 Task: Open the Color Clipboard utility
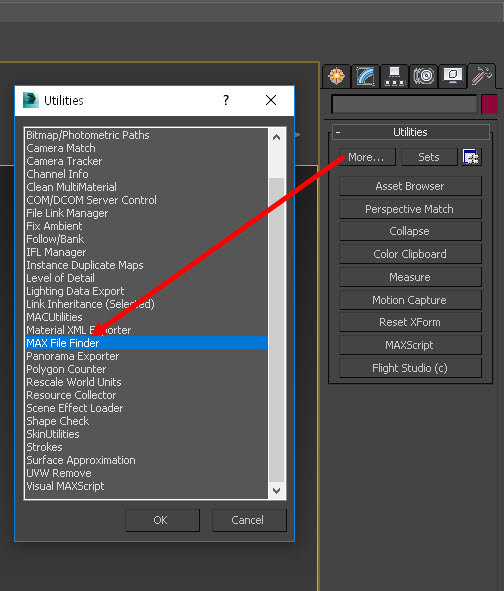click(x=410, y=254)
